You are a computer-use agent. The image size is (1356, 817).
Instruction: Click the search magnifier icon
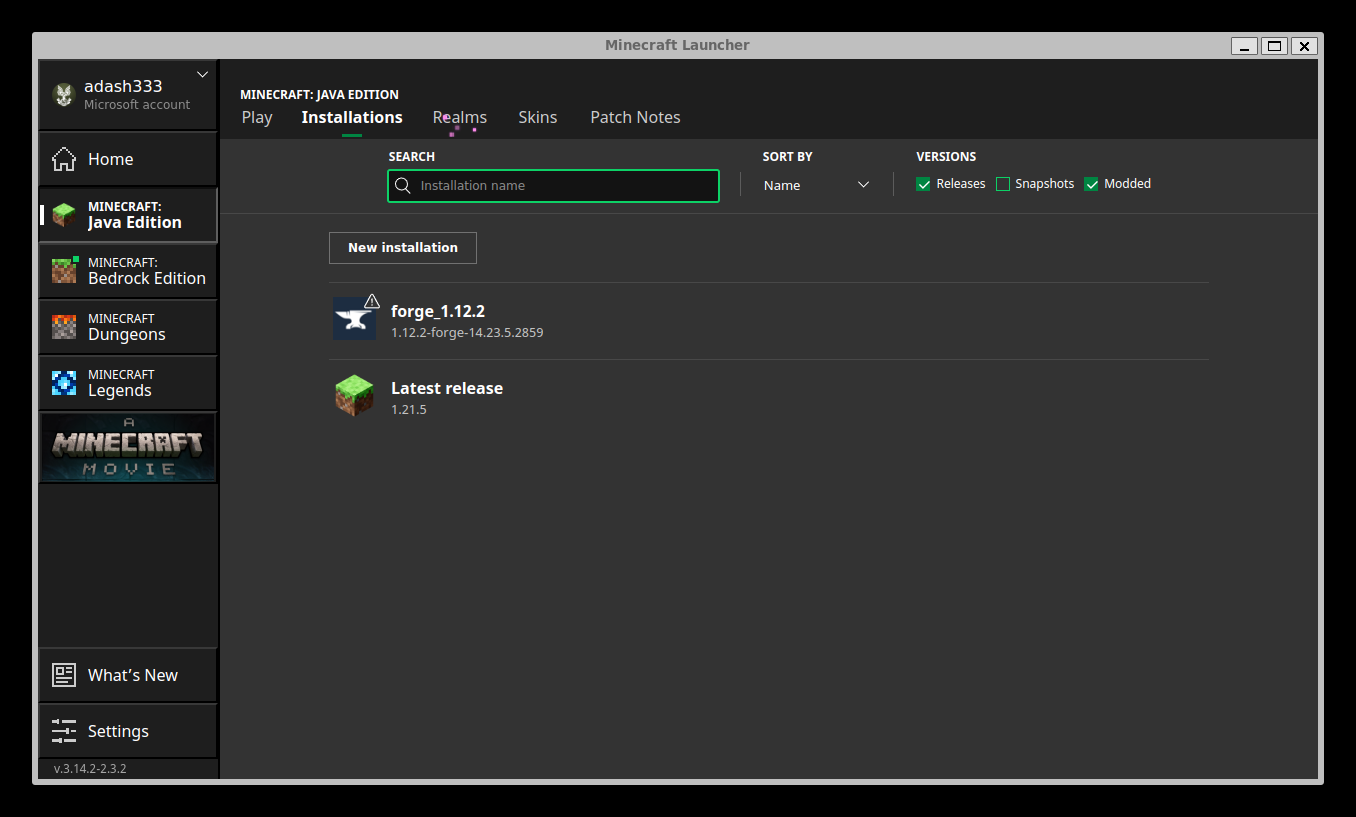403,186
